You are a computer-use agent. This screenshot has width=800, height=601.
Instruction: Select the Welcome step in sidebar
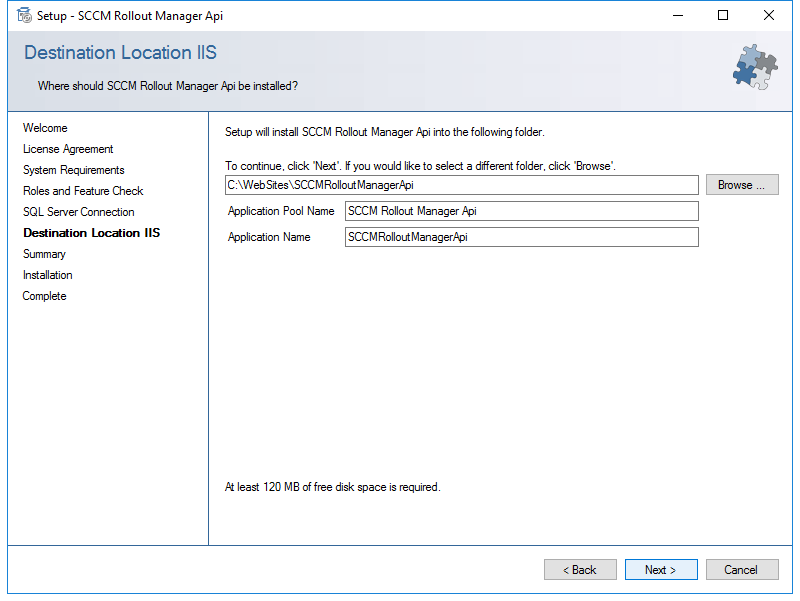[45, 128]
